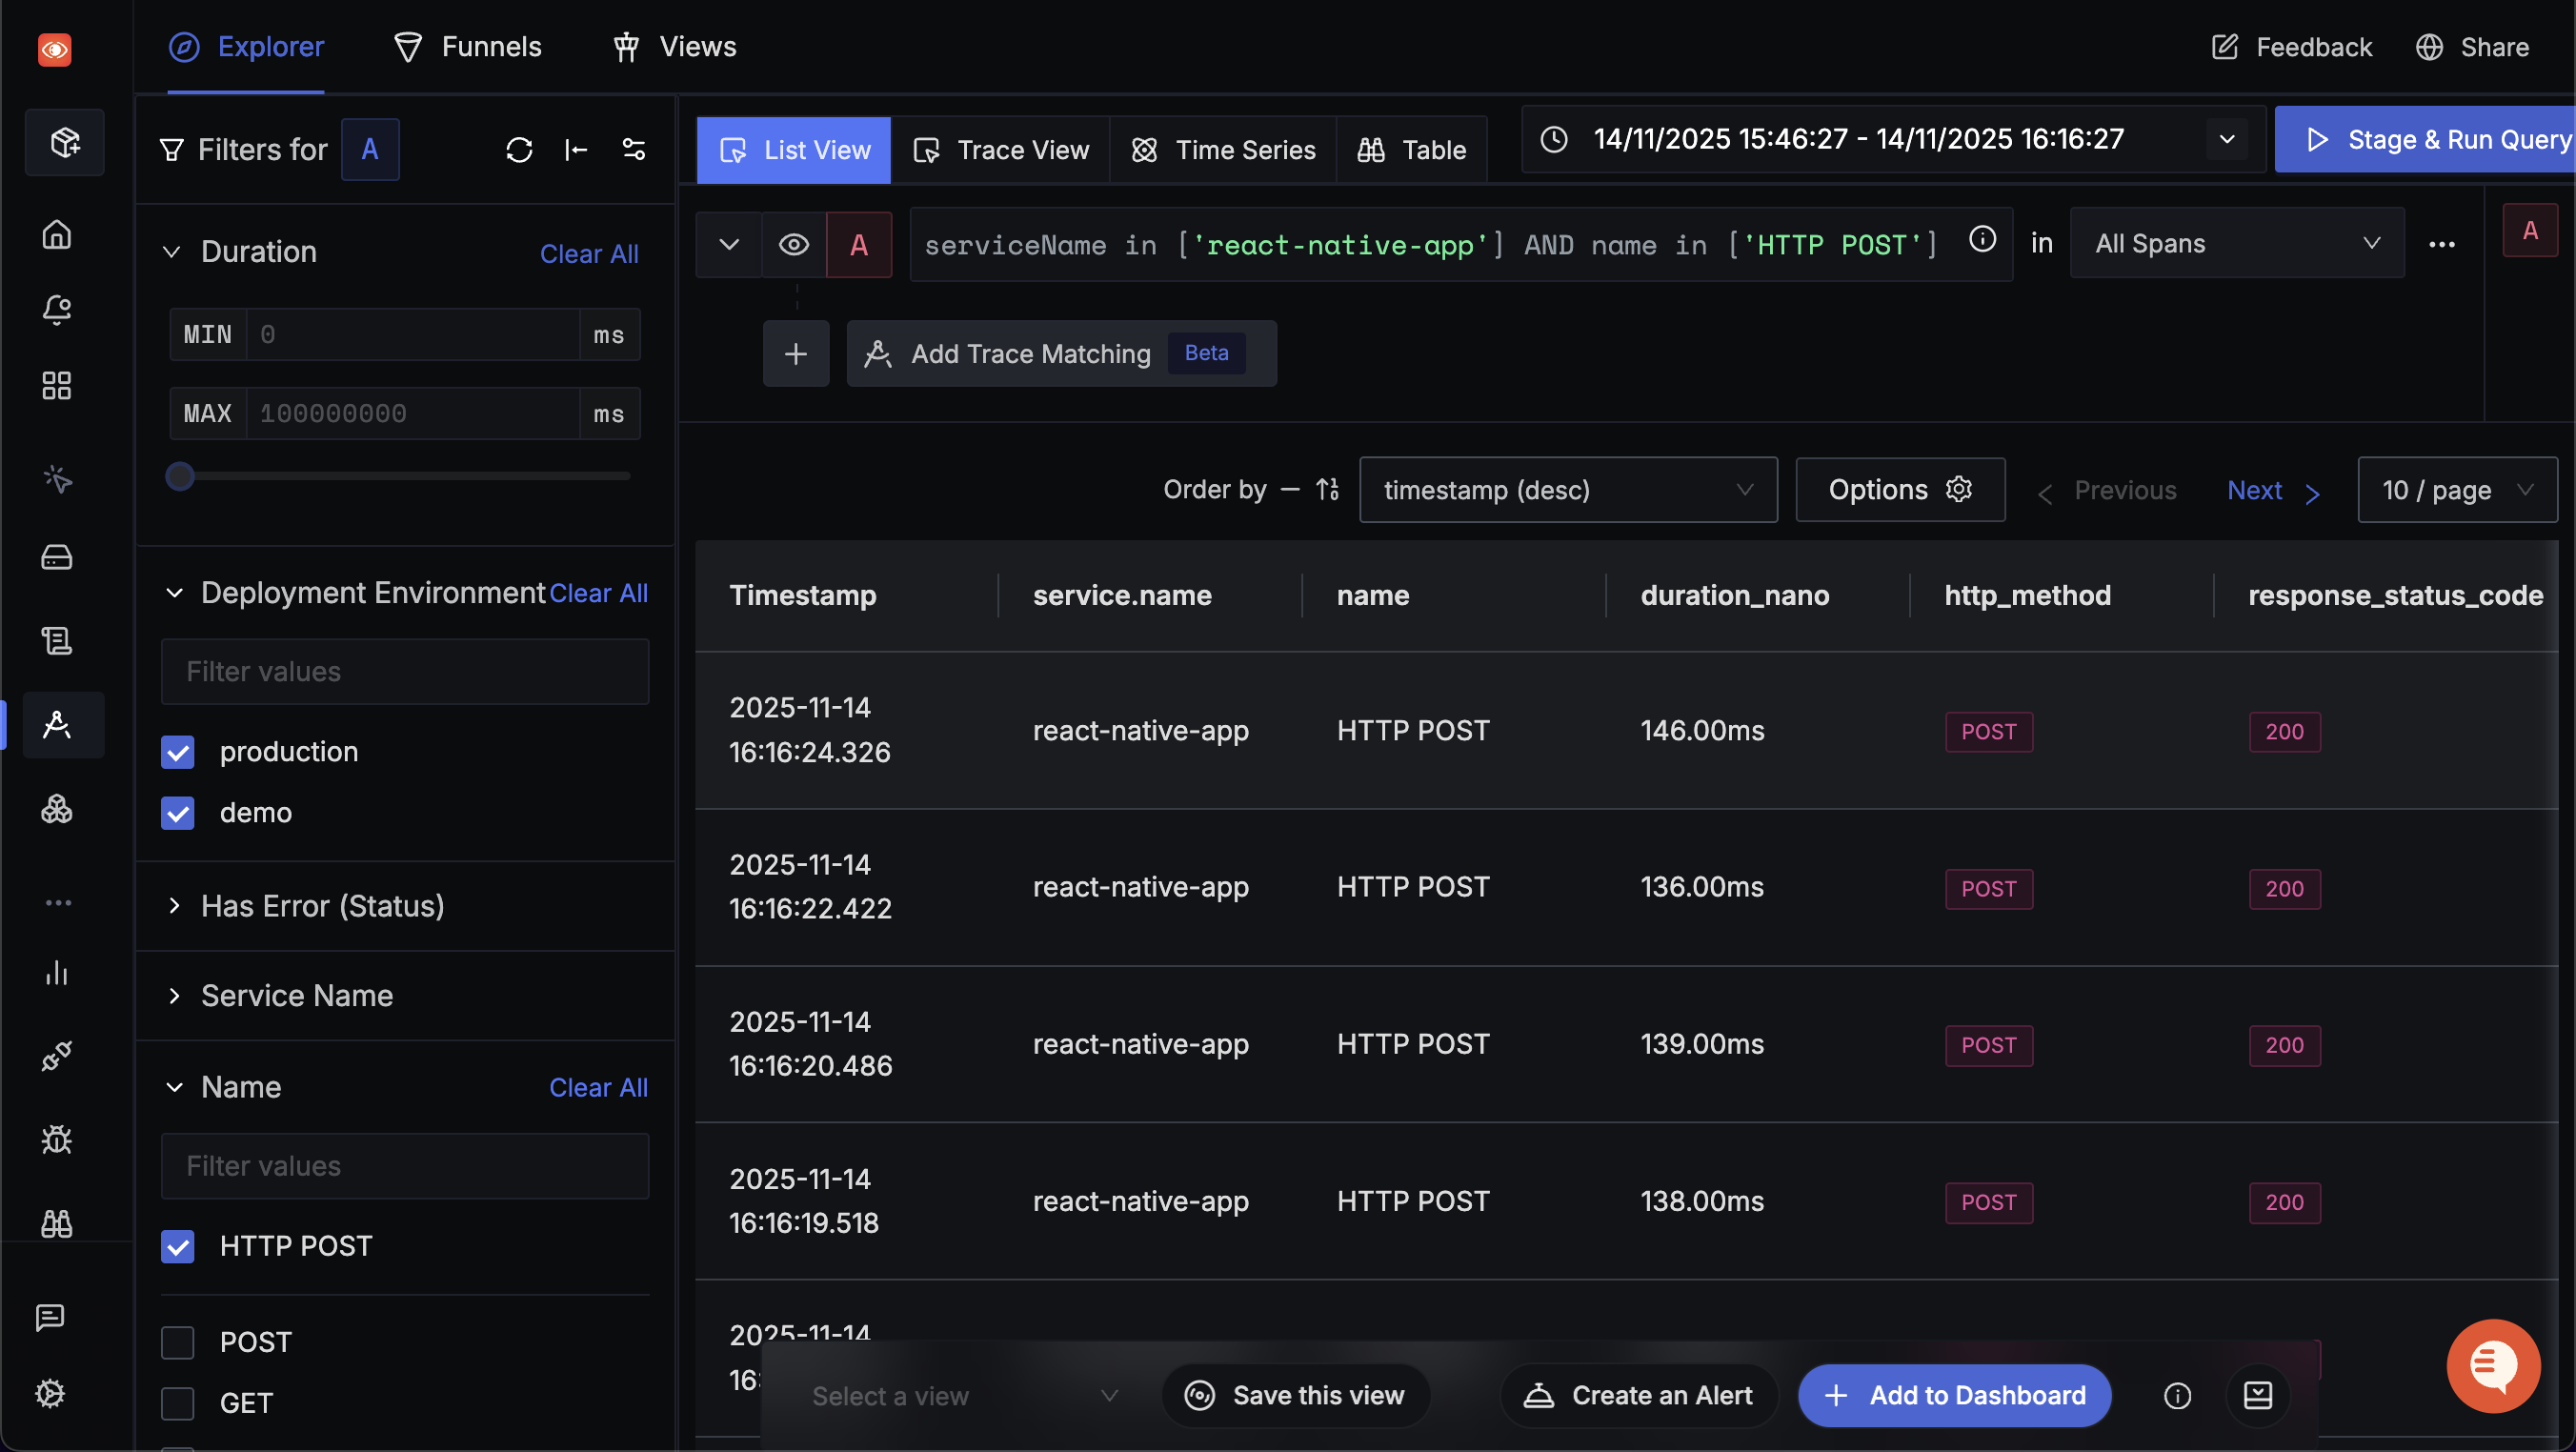Expand the Has Error (Status) section
Viewport: 2576px width, 1452px height.
click(322, 906)
